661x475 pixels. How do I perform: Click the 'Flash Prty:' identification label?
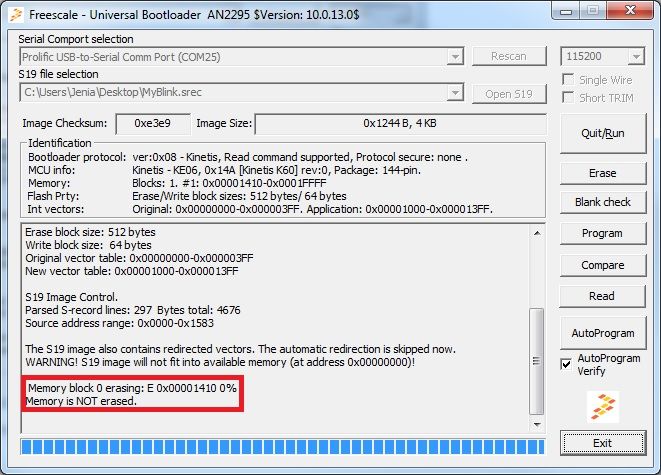click(53, 196)
